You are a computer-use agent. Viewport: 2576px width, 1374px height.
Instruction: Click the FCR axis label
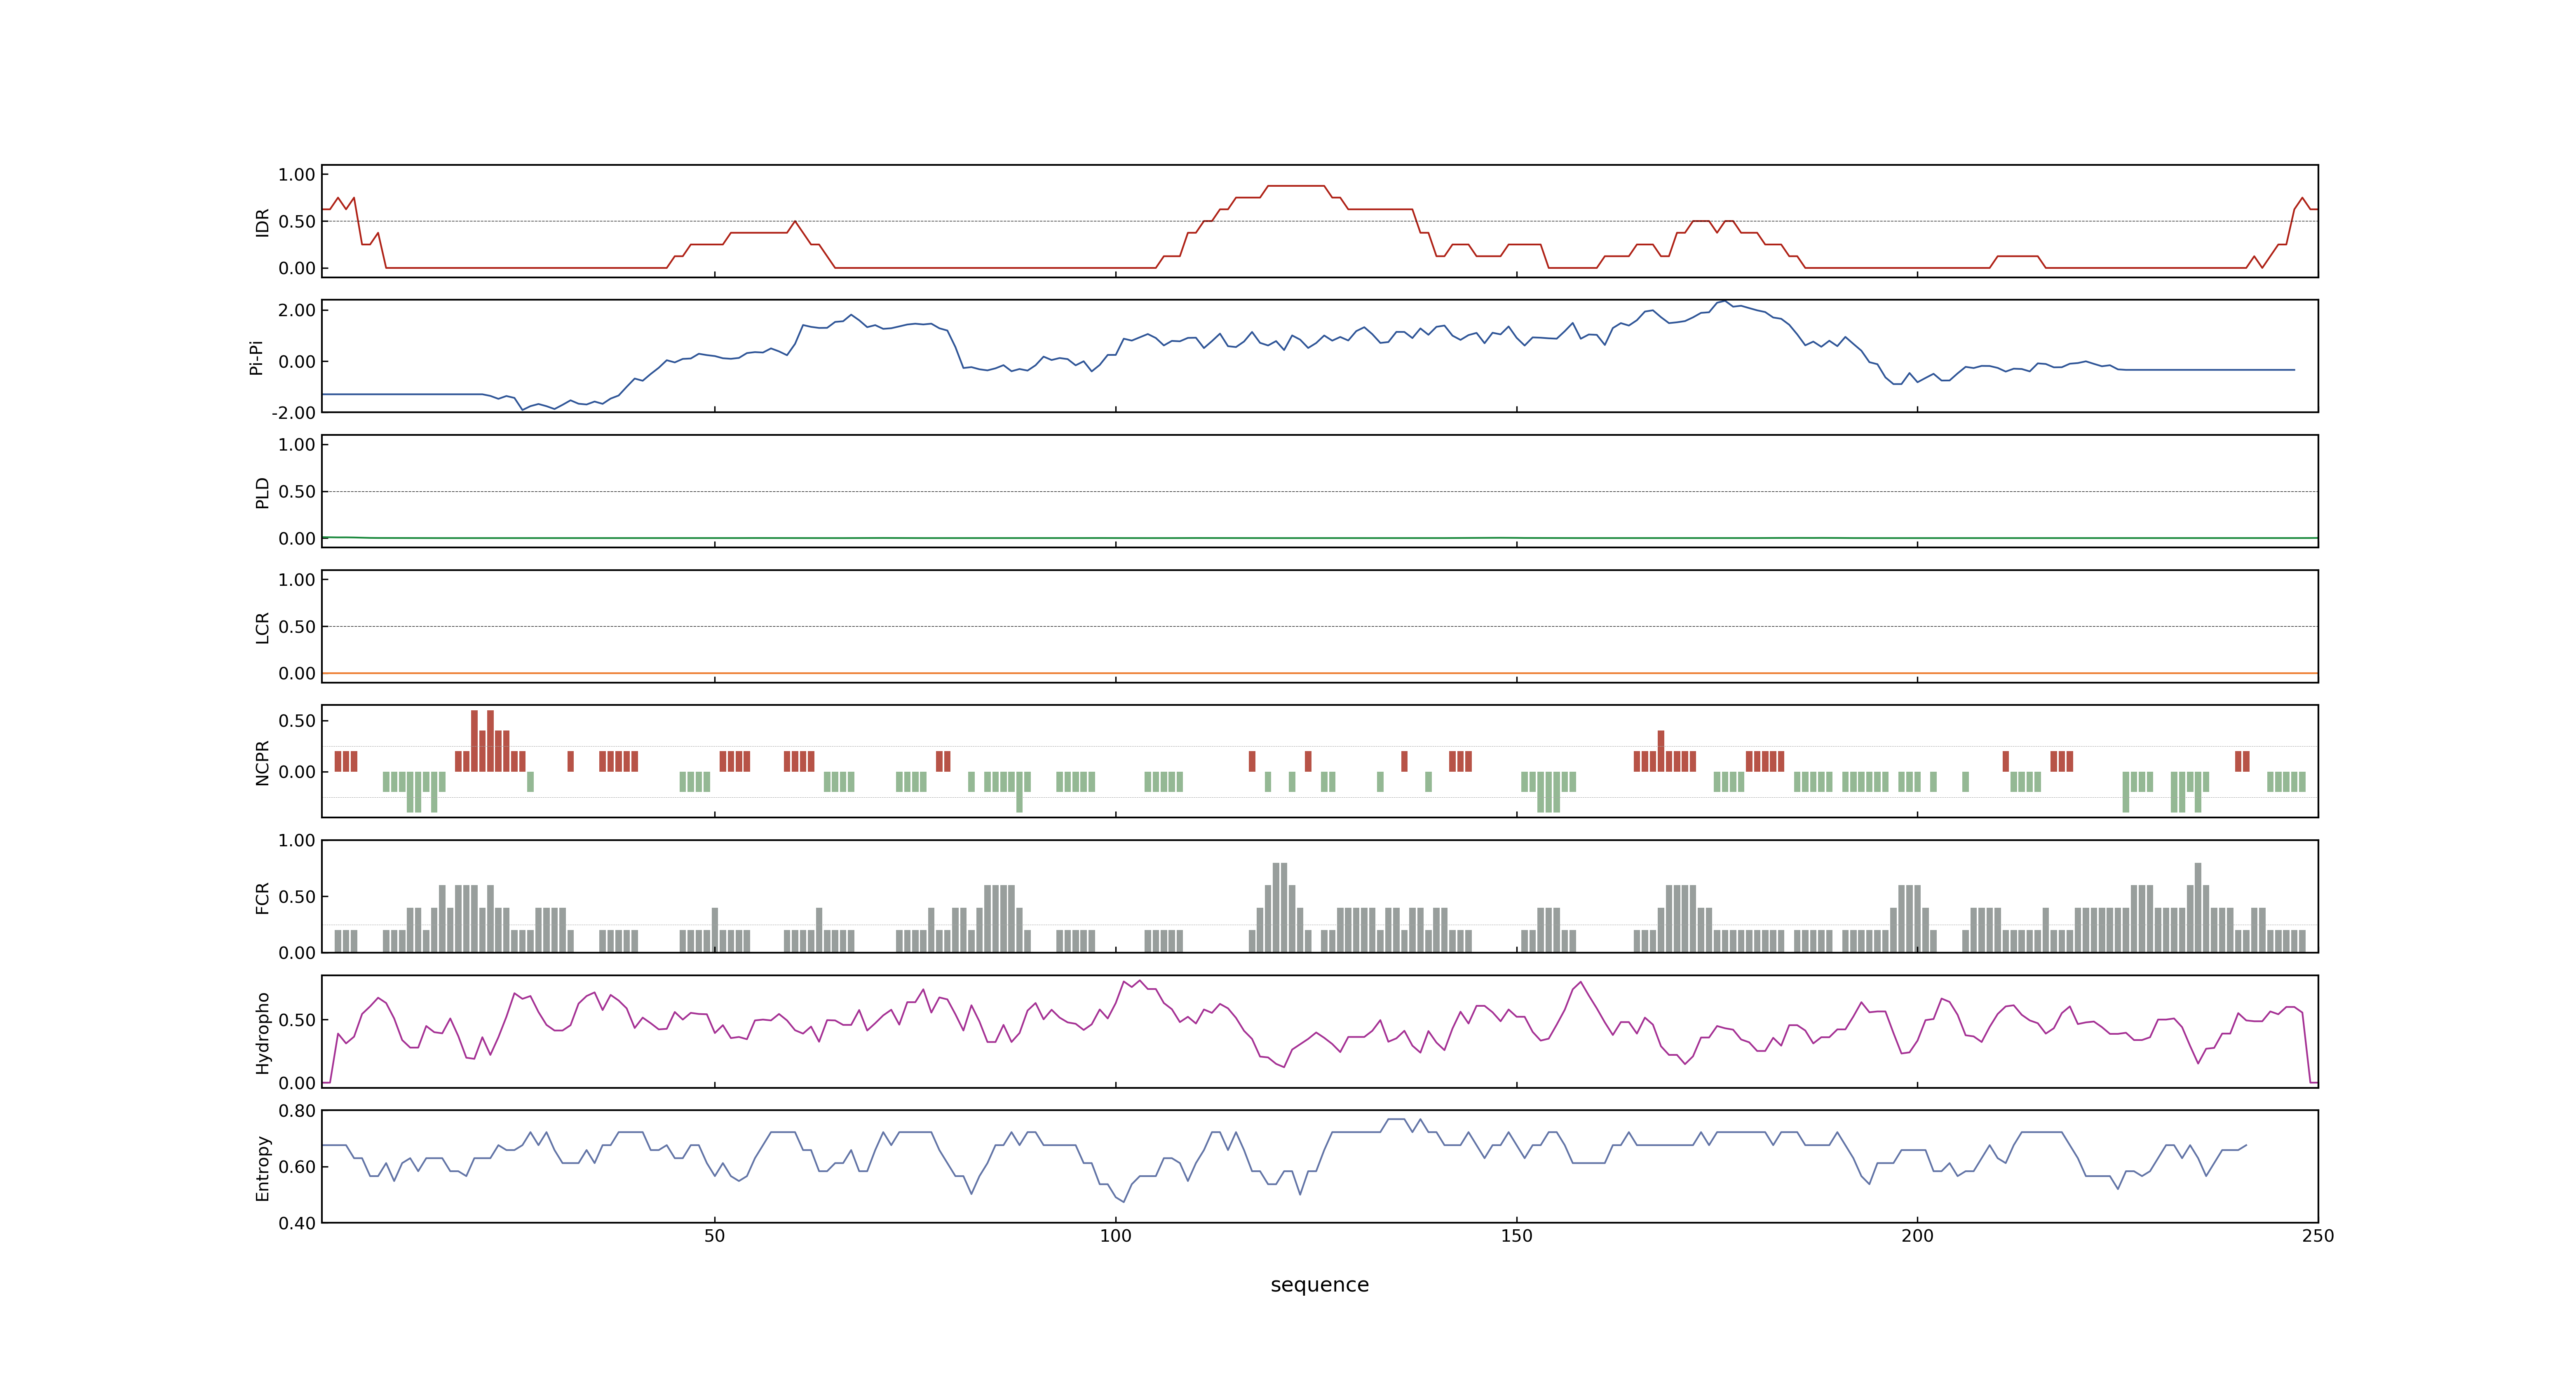[x=262, y=898]
